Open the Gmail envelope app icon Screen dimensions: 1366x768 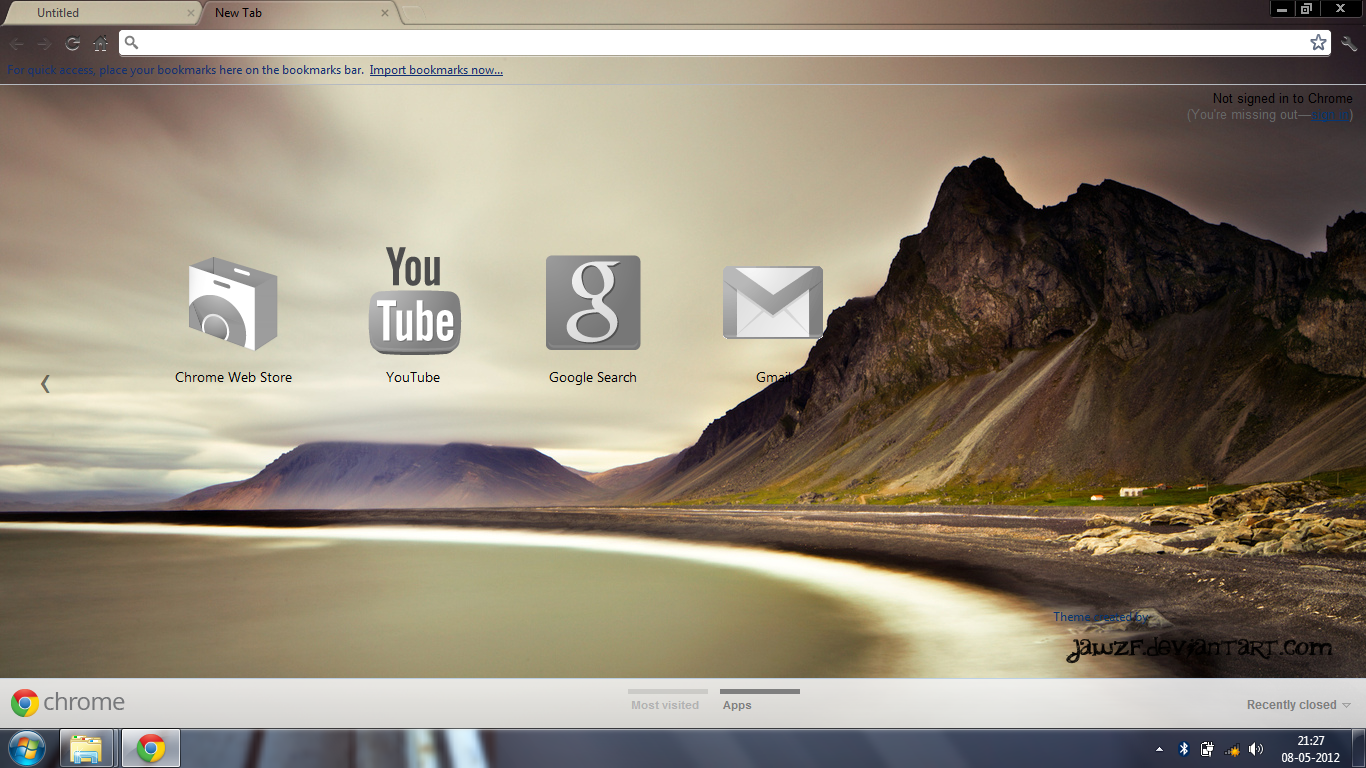[773, 302]
